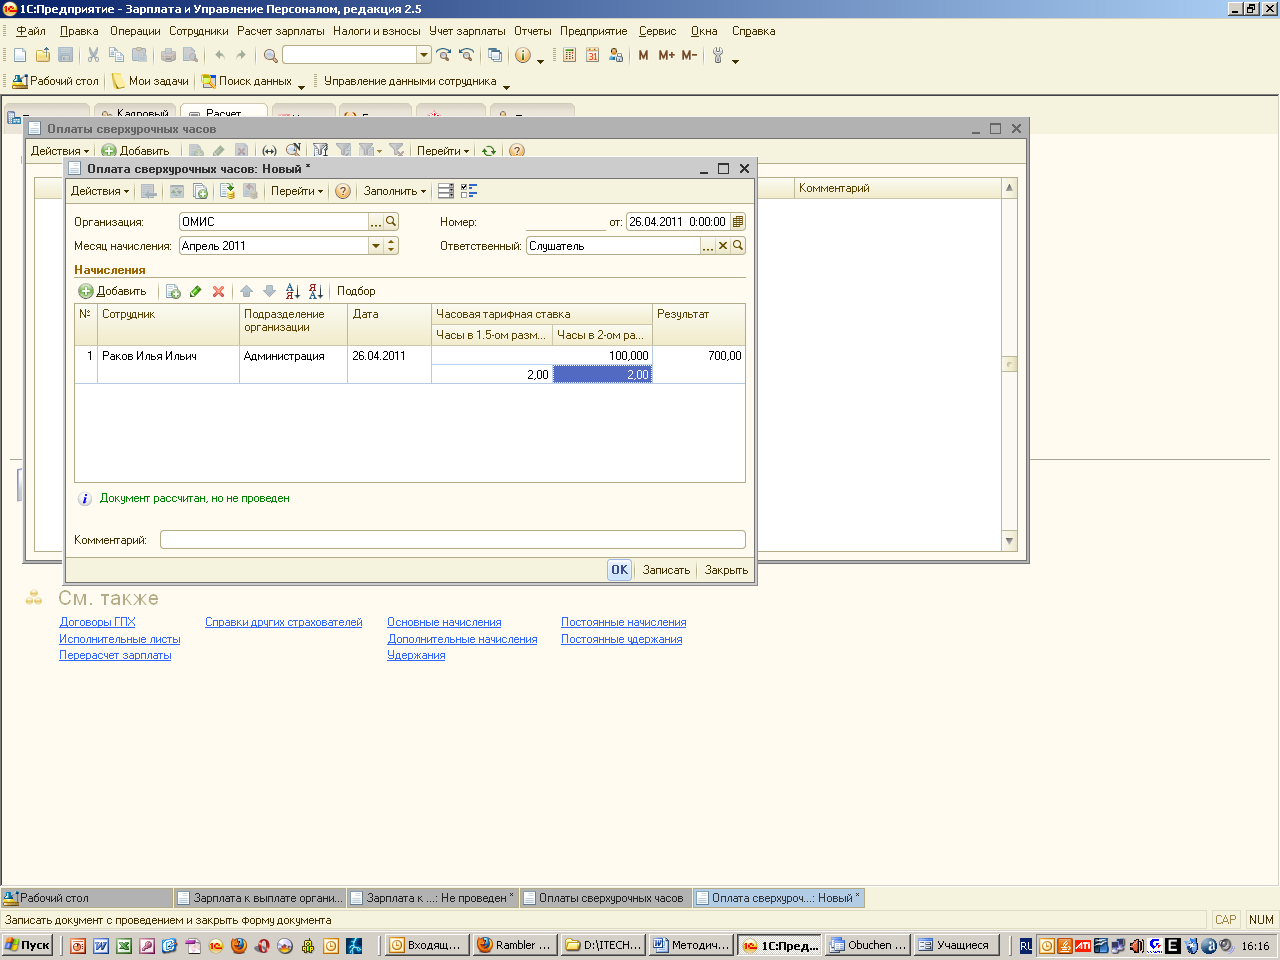Click the wrench settings icon in main toolbar
This screenshot has height=960, width=1280.
[x=718, y=55]
